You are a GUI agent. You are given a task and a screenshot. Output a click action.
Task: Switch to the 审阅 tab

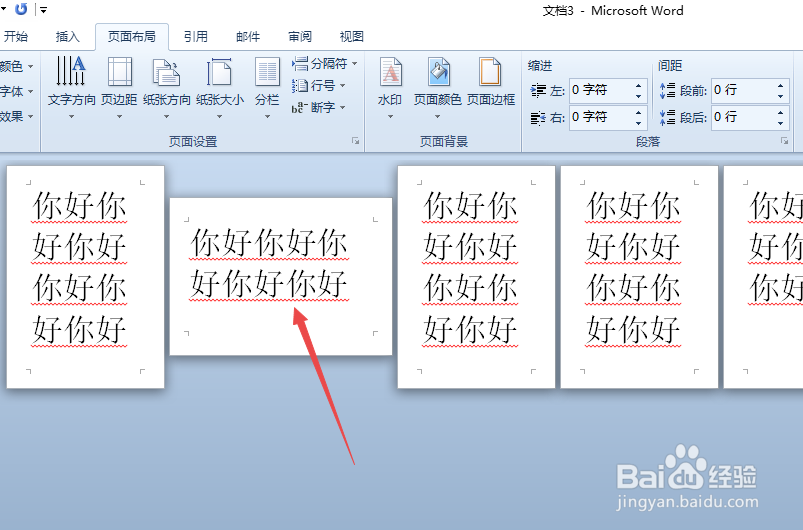coord(300,36)
